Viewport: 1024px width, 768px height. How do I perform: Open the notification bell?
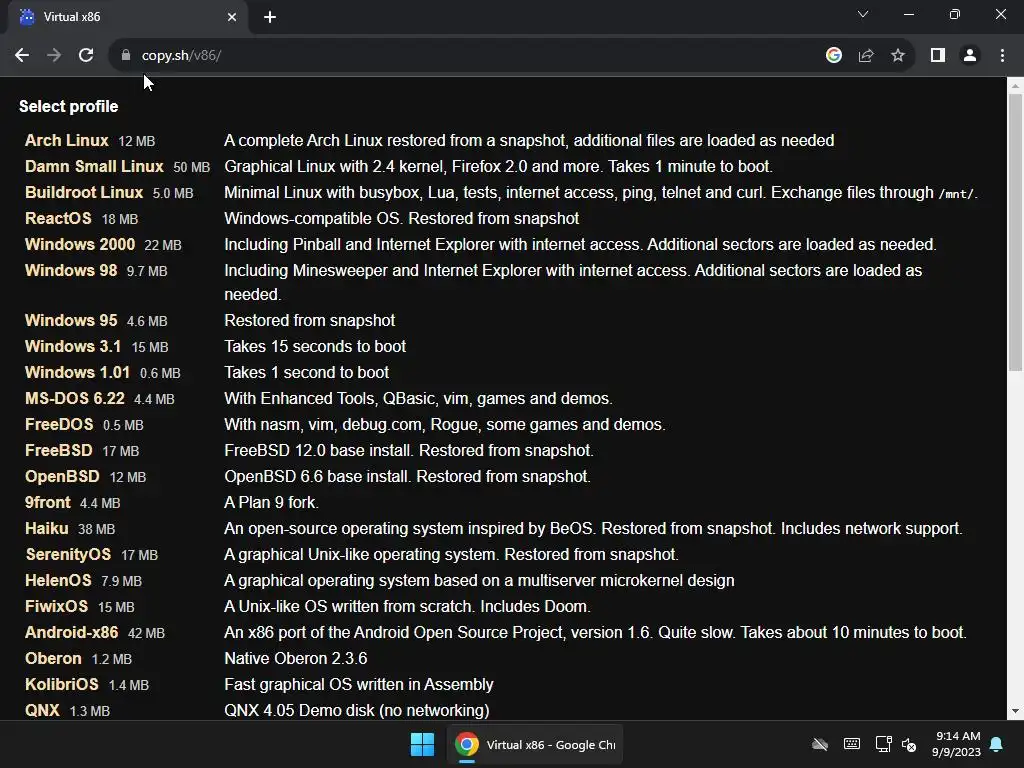(997, 744)
